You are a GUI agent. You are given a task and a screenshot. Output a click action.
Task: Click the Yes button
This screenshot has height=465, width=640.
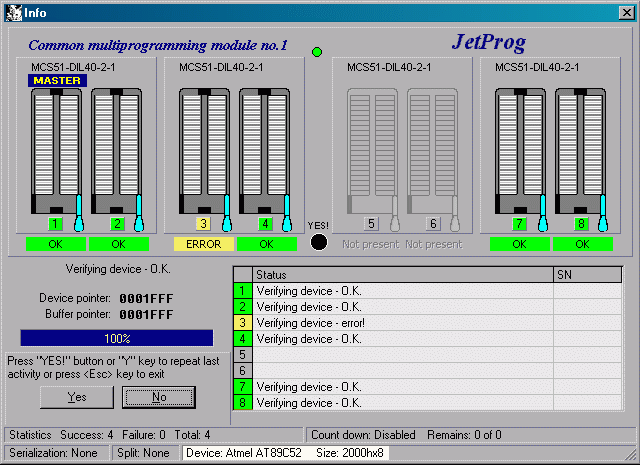tap(76, 397)
